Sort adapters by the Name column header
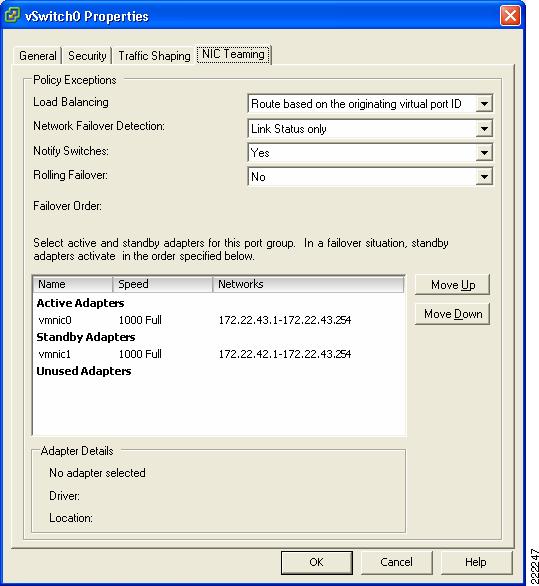539x586 pixels. [73, 284]
